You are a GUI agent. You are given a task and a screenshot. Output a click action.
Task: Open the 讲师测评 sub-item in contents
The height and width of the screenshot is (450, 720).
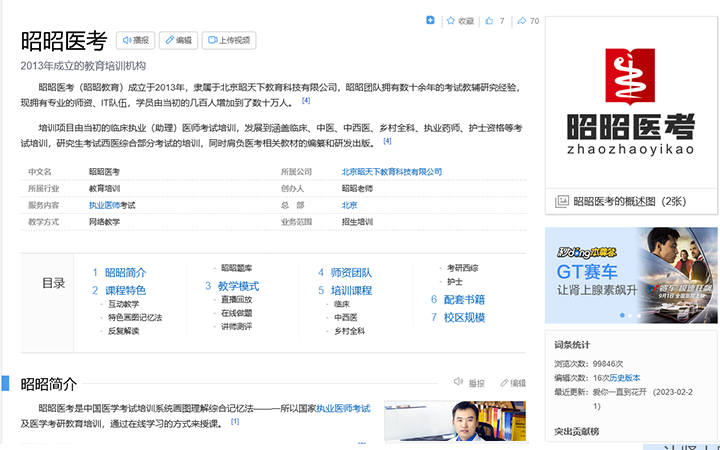click(236, 326)
